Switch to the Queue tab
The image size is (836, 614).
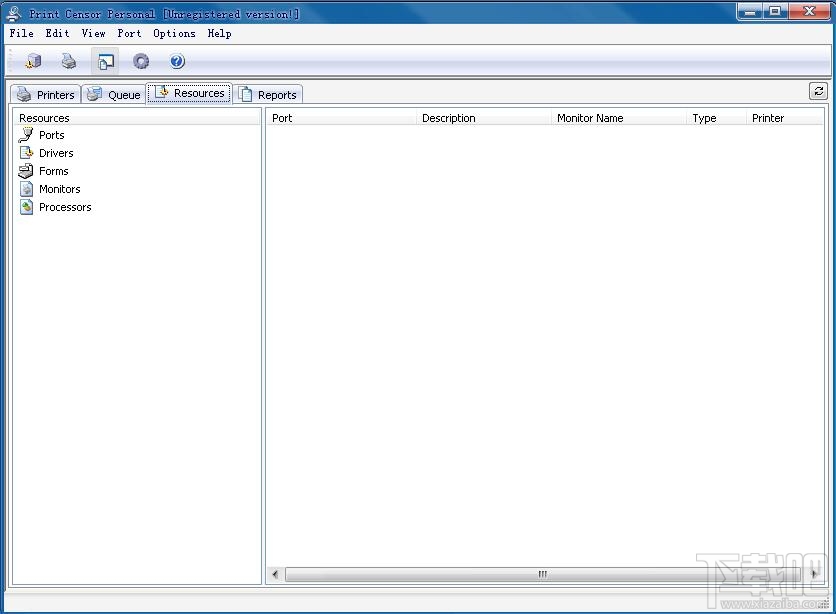point(114,94)
